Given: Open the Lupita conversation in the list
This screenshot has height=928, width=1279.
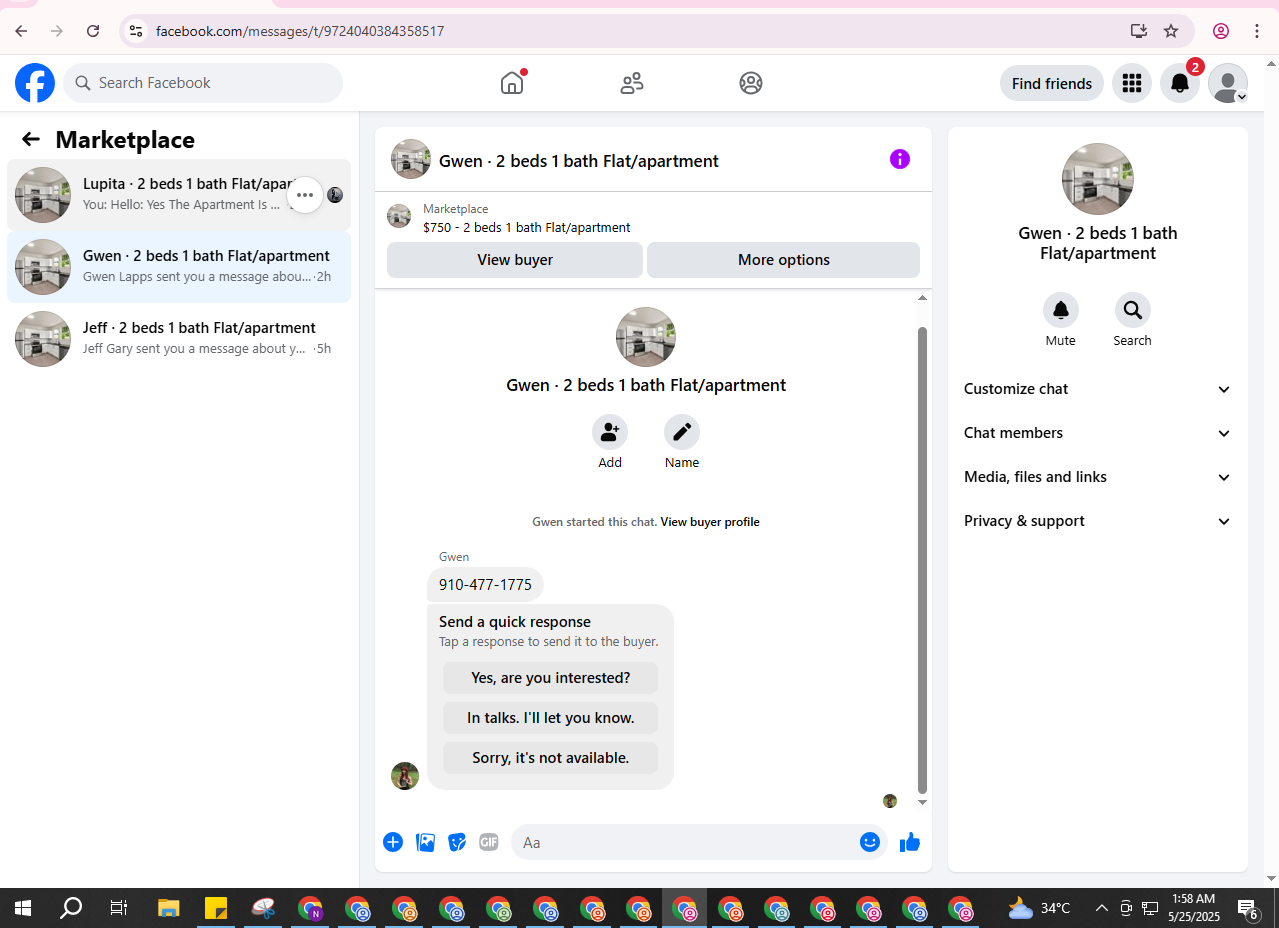Looking at the screenshot, I should (179, 195).
